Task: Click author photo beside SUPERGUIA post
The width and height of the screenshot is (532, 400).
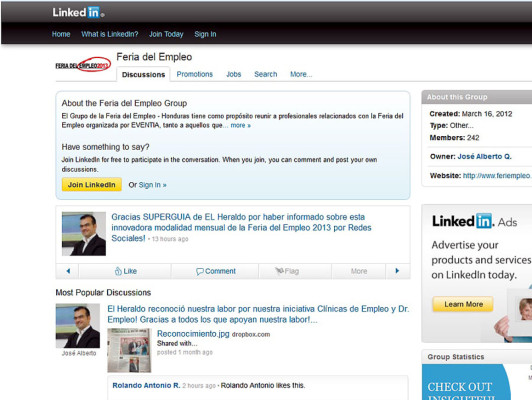Action: click(x=84, y=234)
